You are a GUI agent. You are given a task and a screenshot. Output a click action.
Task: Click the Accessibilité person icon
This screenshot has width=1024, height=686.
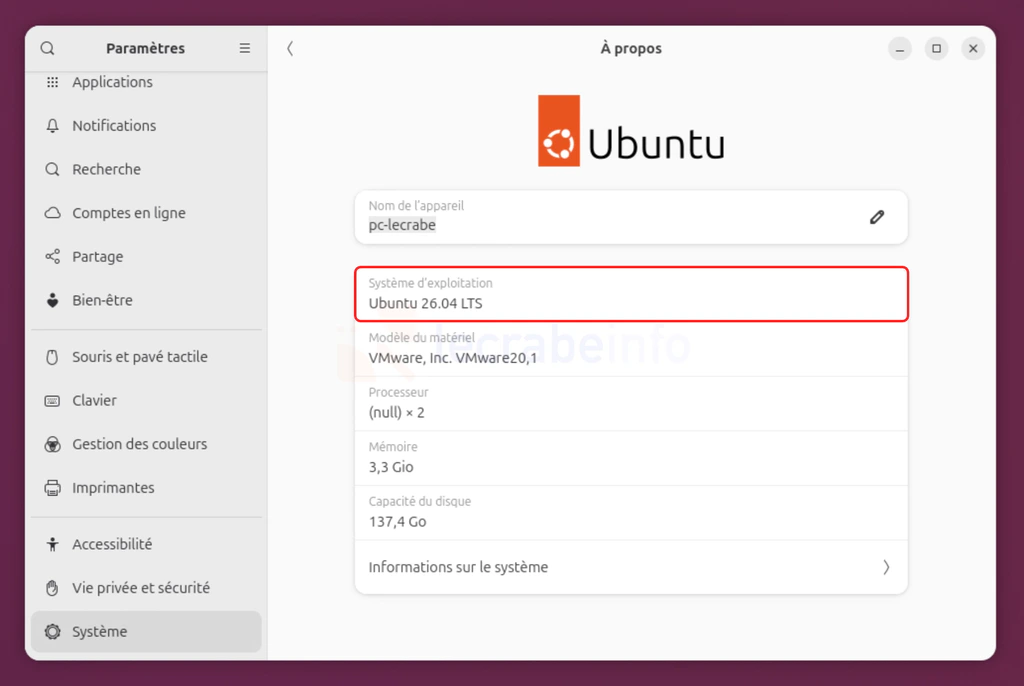pyautogui.click(x=52, y=544)
